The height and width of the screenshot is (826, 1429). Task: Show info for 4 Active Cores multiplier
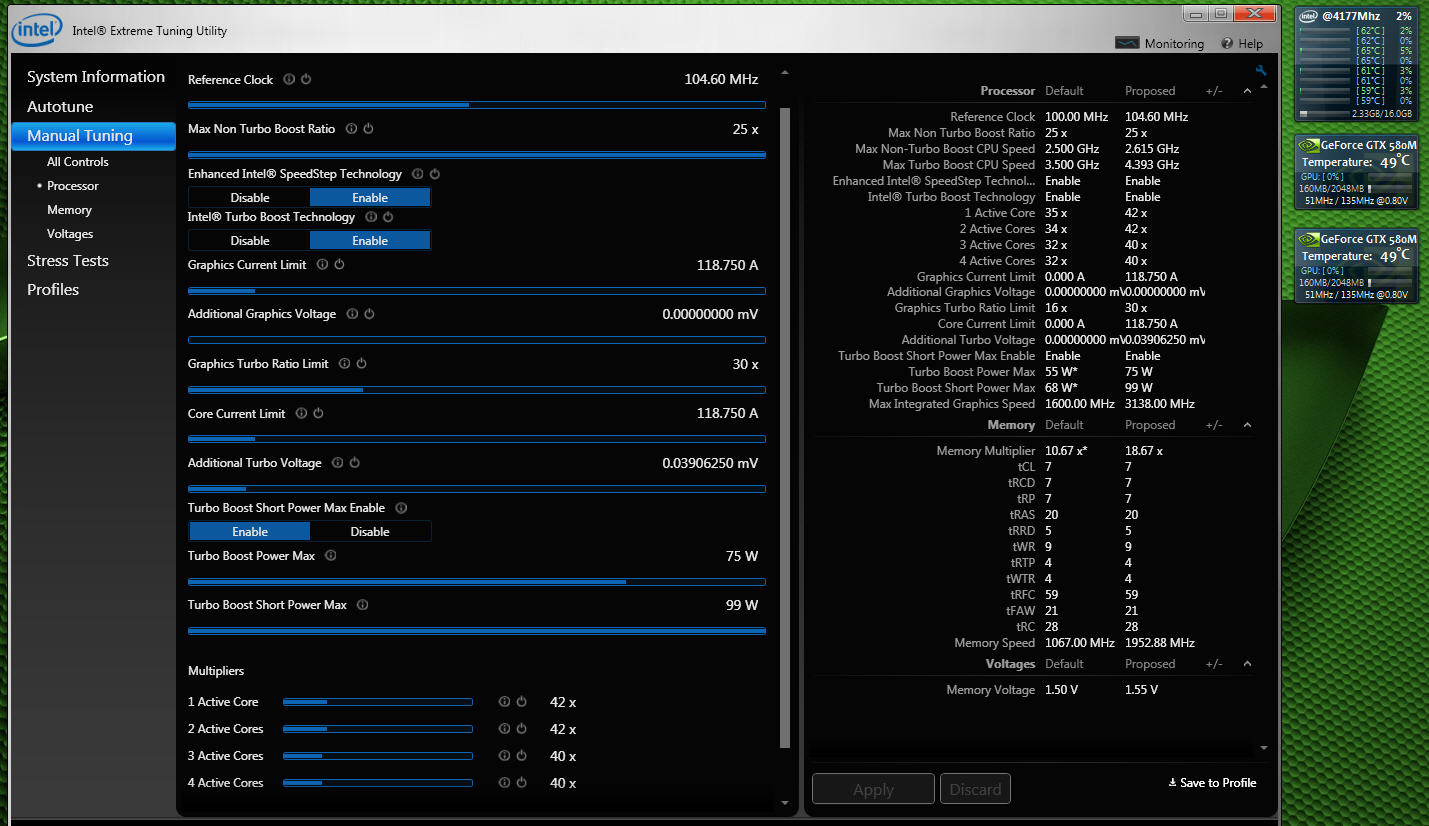tap(504, 783)
